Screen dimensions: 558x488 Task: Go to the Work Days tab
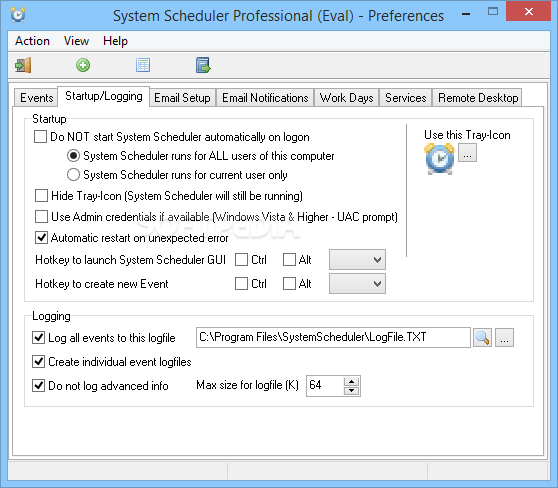(x=347, y=98)
